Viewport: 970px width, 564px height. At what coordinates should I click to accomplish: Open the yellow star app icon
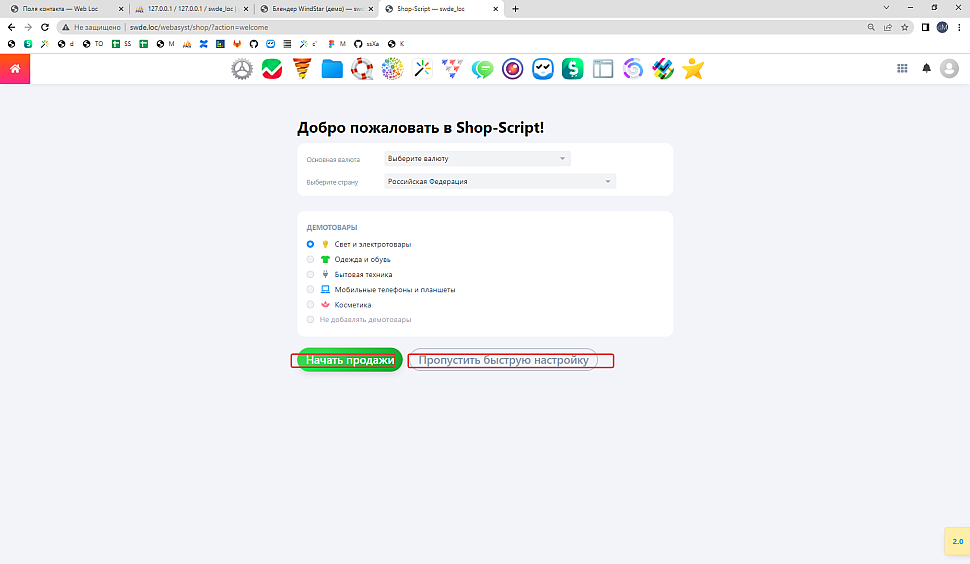click(x=693, y=69)
